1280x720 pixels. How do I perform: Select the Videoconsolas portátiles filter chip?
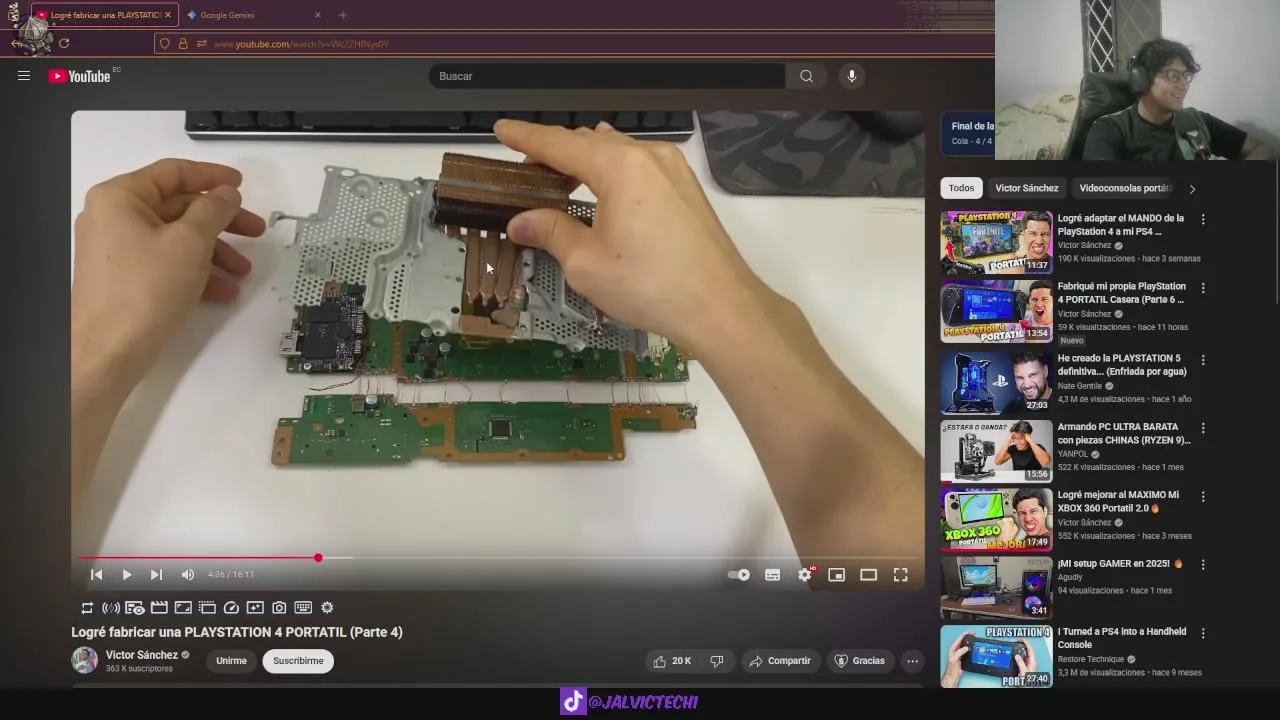1125,188
